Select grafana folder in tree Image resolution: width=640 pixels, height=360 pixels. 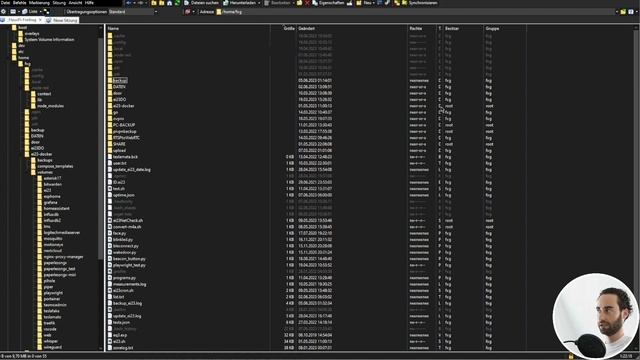coord(51,202)
